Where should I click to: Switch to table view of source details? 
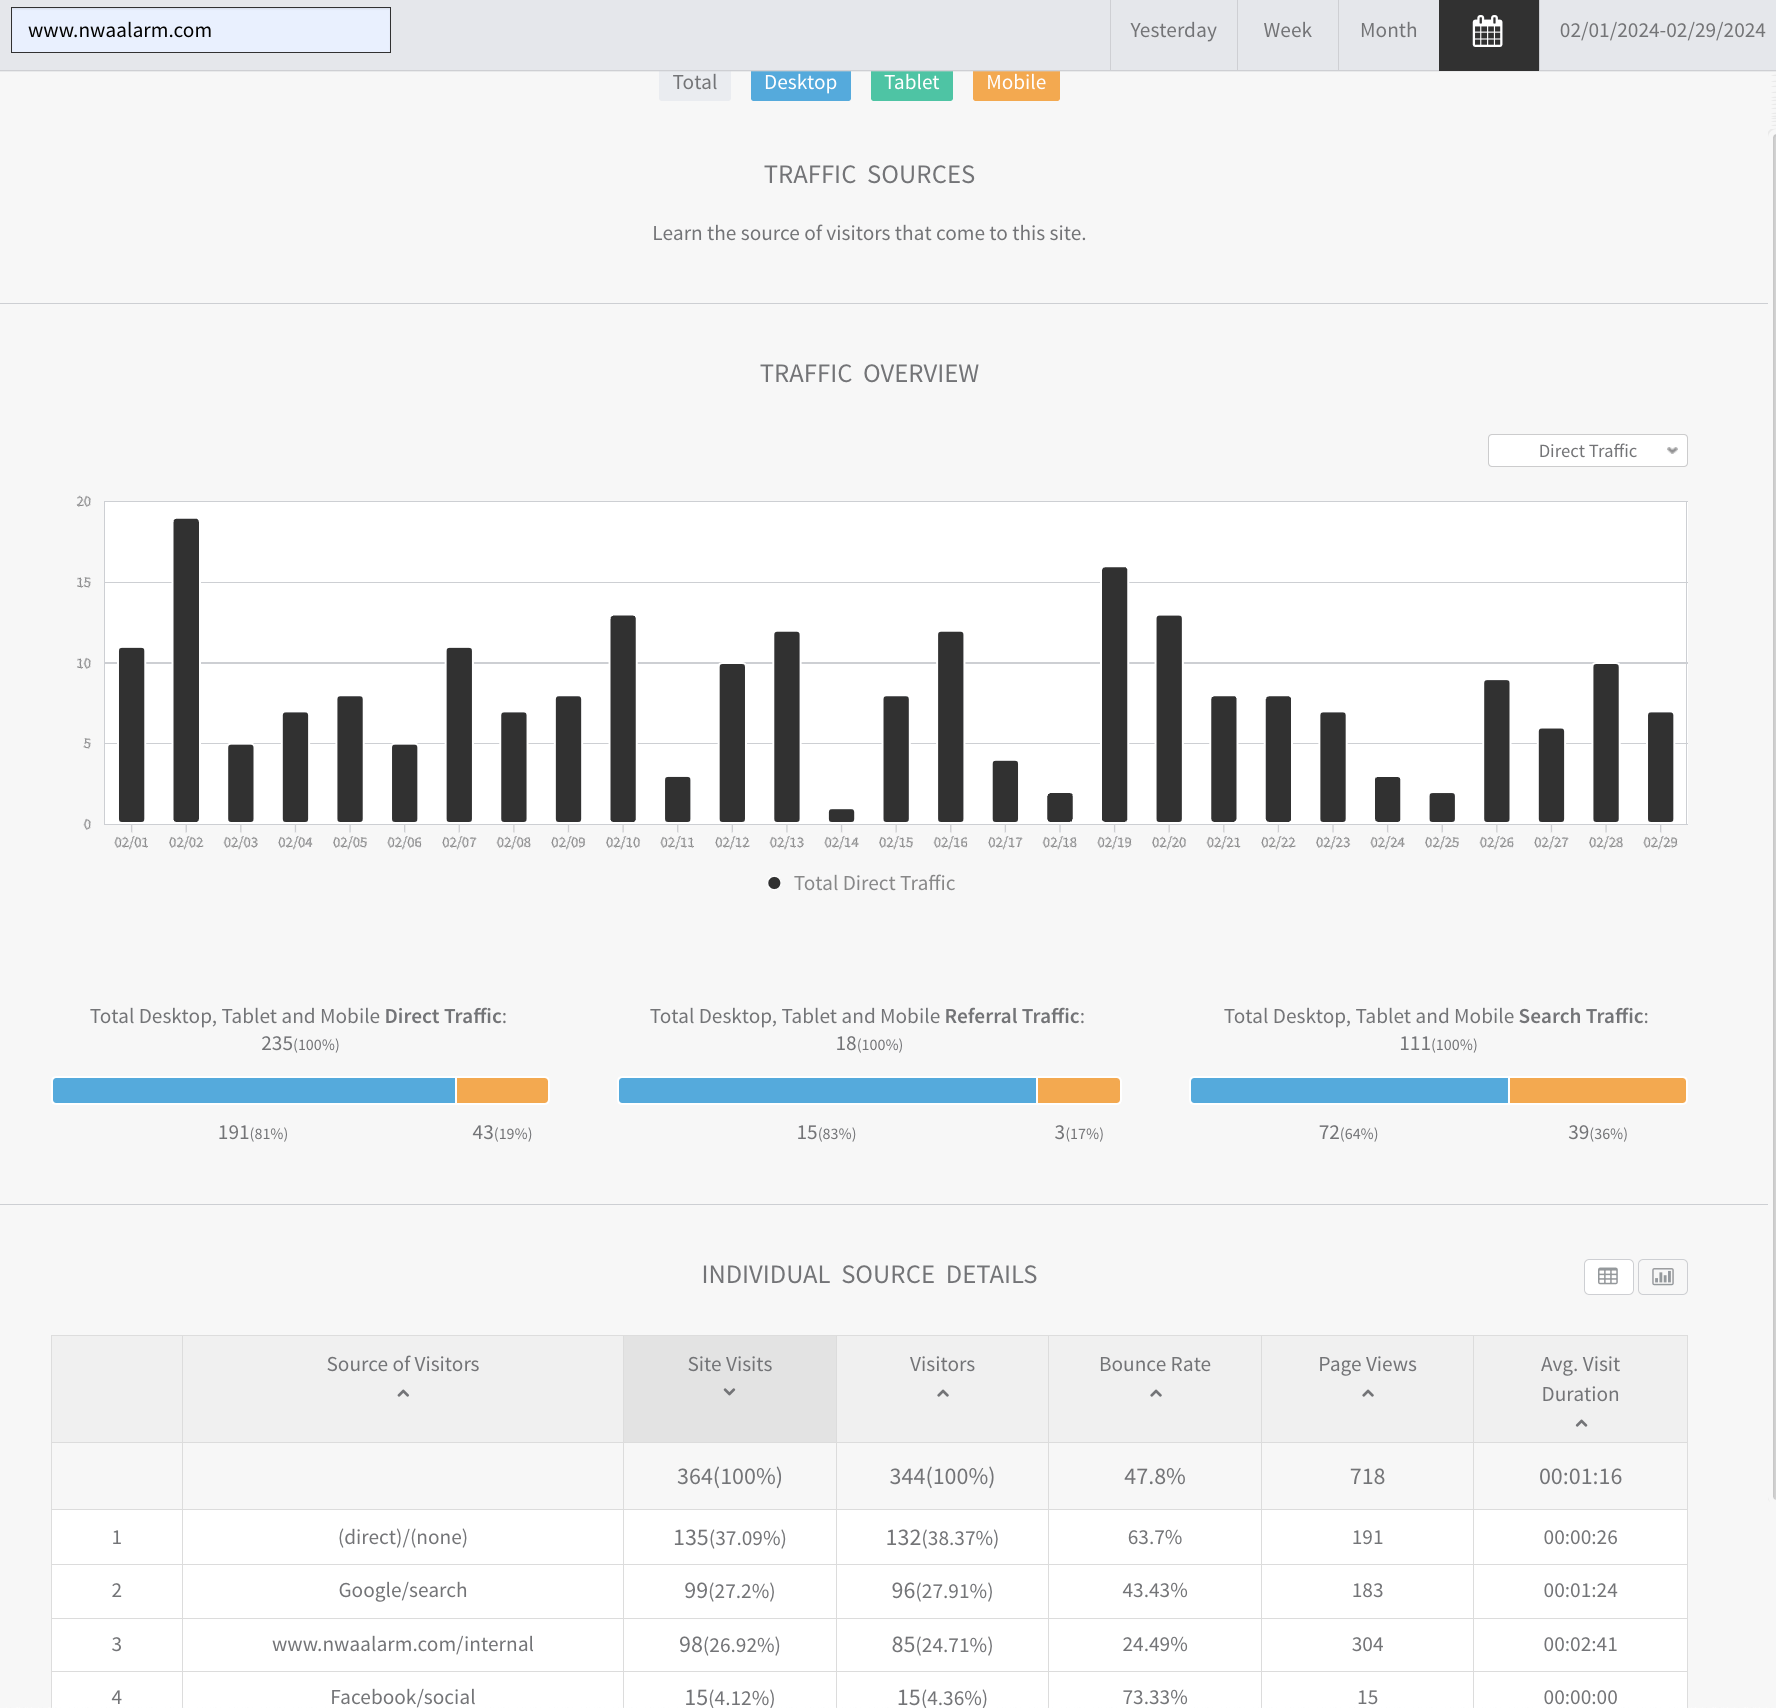(x=1608, y=1276)
